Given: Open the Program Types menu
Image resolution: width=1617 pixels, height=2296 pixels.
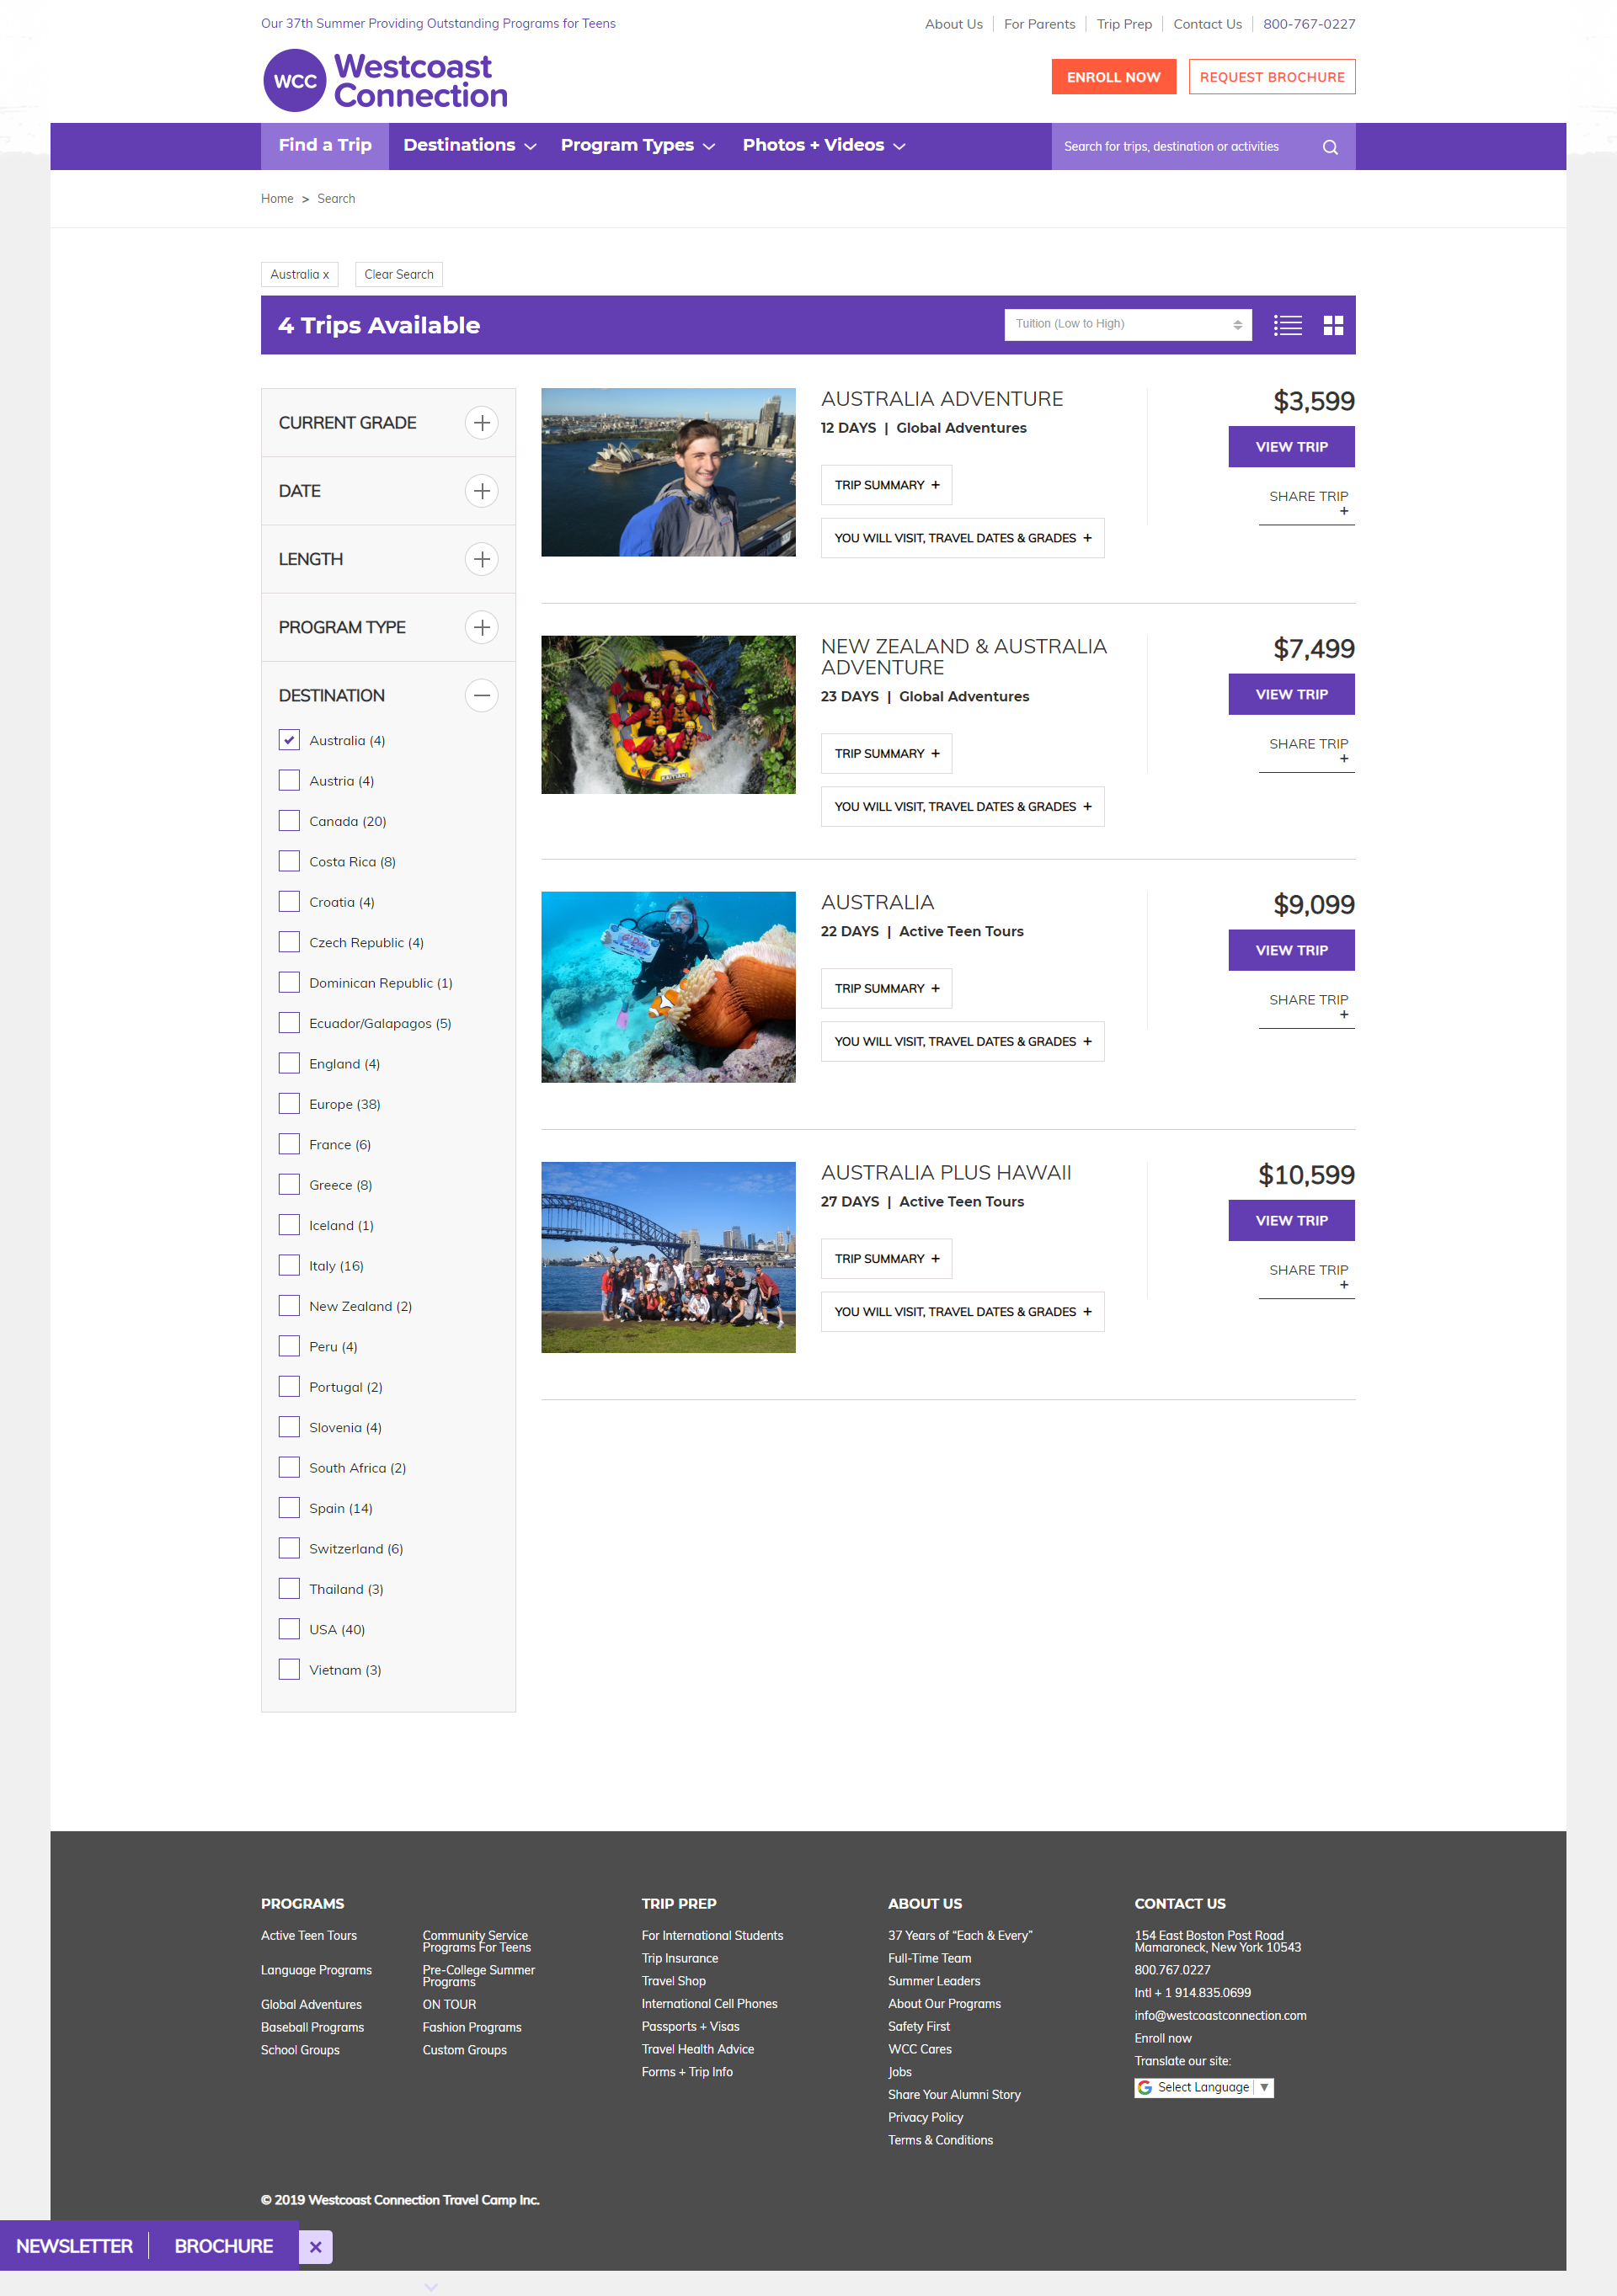Looking at the screenshot, I should (637, 146).
